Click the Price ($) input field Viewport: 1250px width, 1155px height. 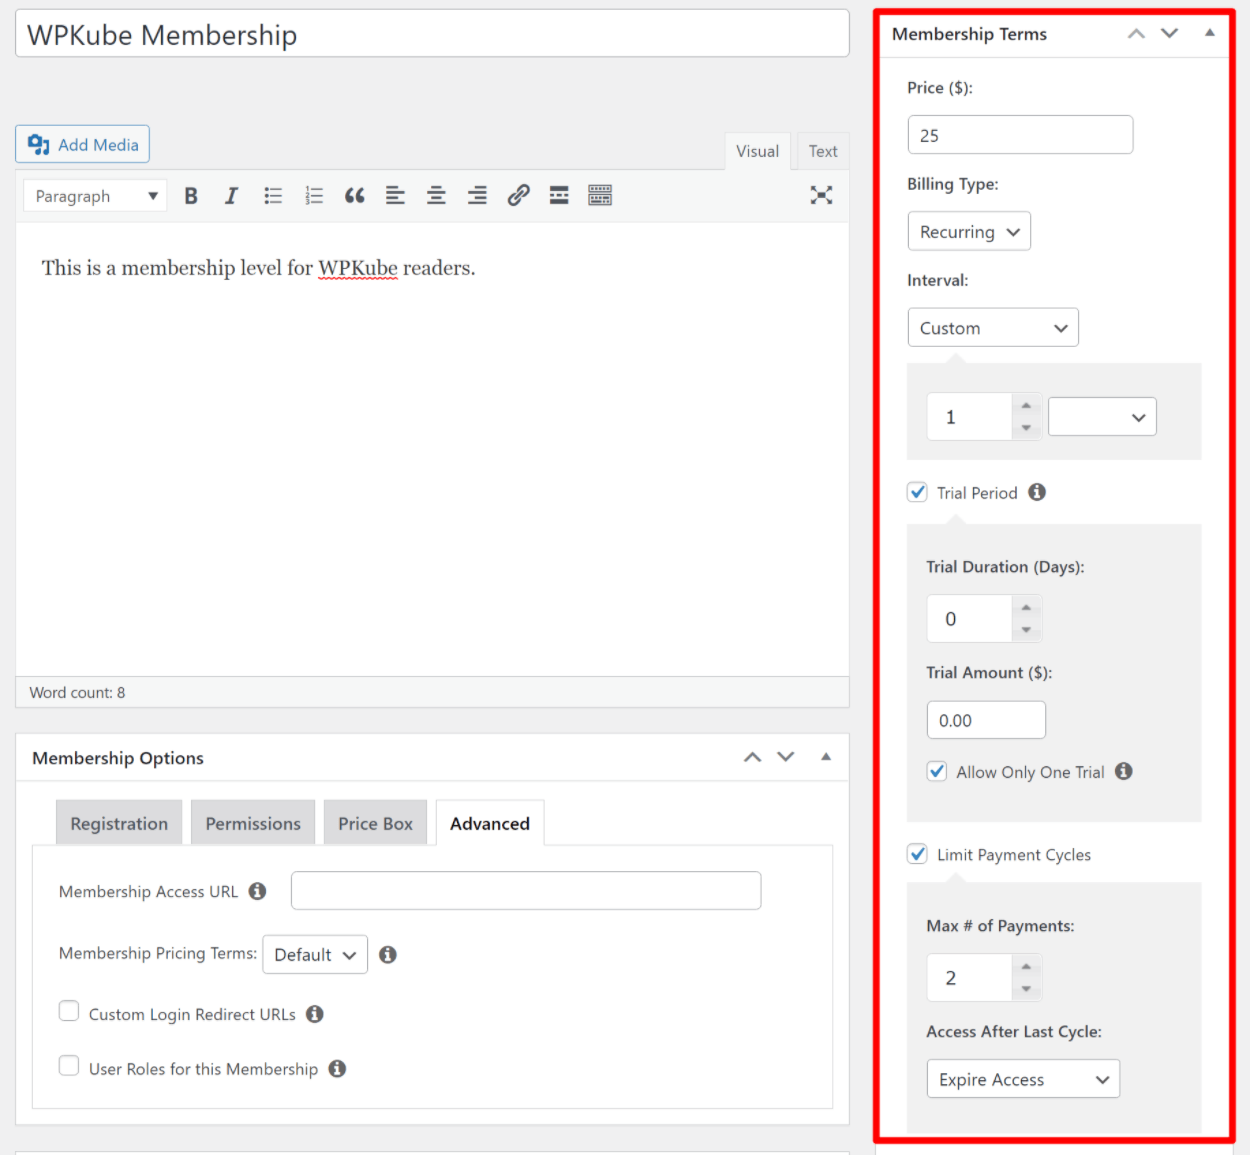tap(1020, 135)
